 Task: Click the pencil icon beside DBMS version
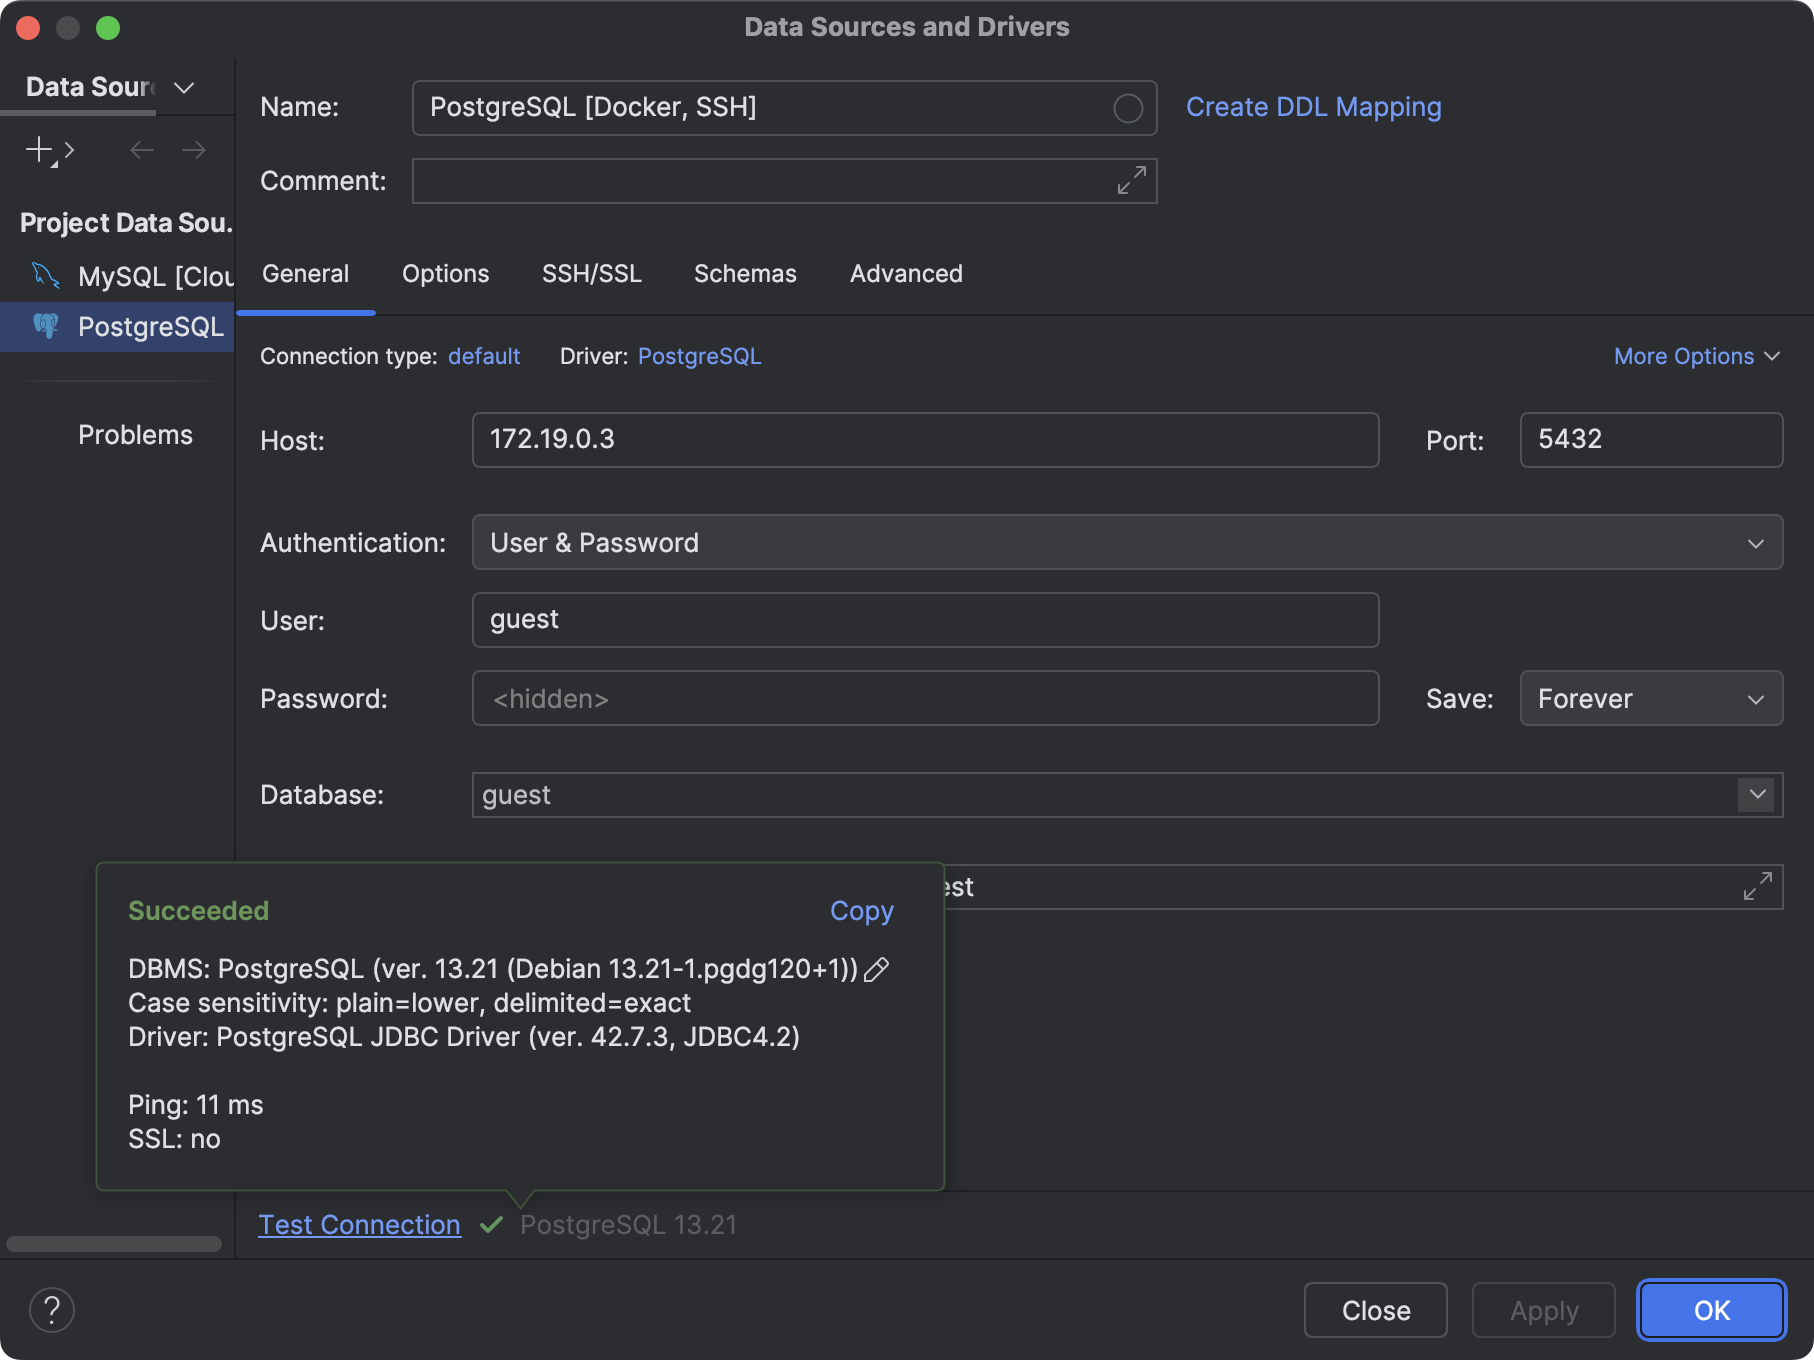878,969
